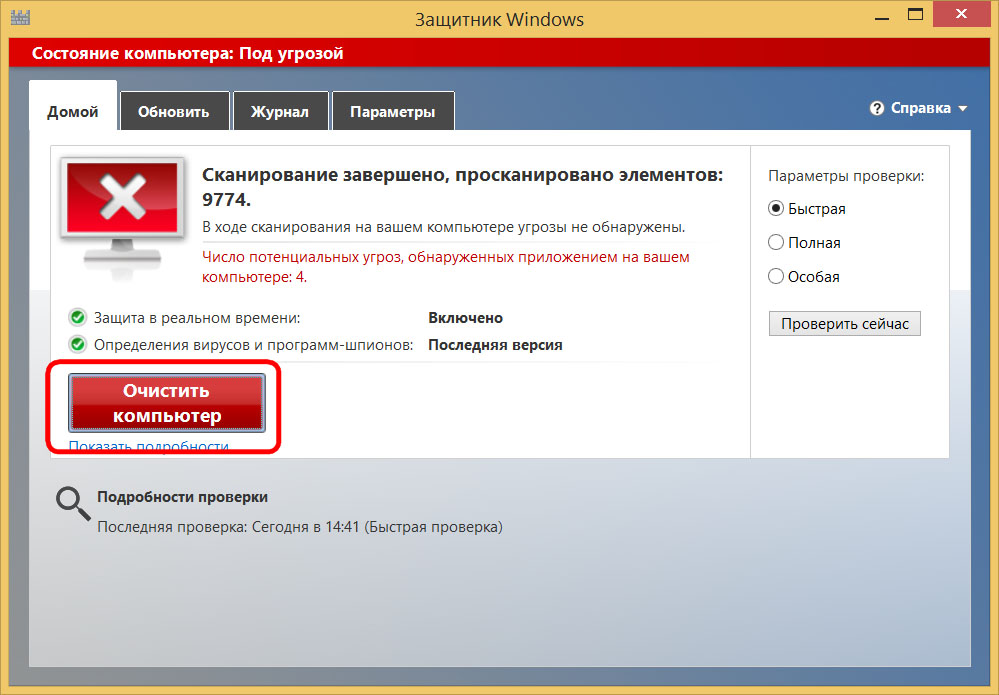Viewport: 999px width, 695px height.
Task: Expand the Справка dropdown arrow
Action: point(963,109)
